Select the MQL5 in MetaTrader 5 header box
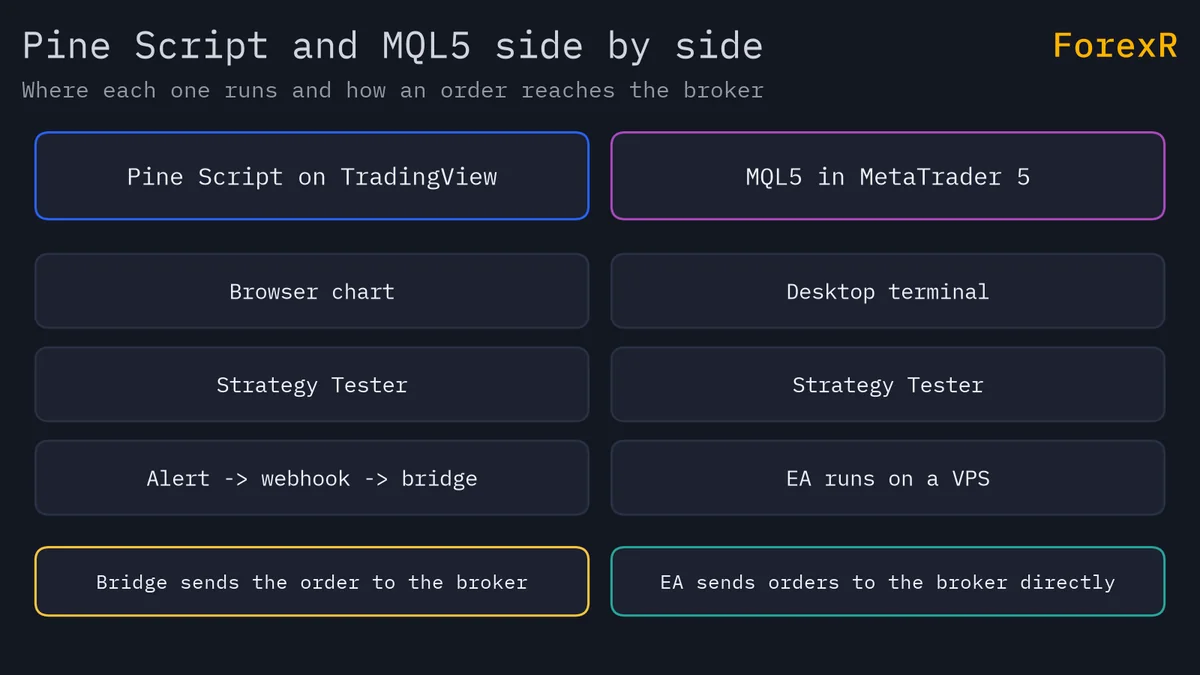The width and height of the screenshot is (1200, 675). click(x=888, y=176)
